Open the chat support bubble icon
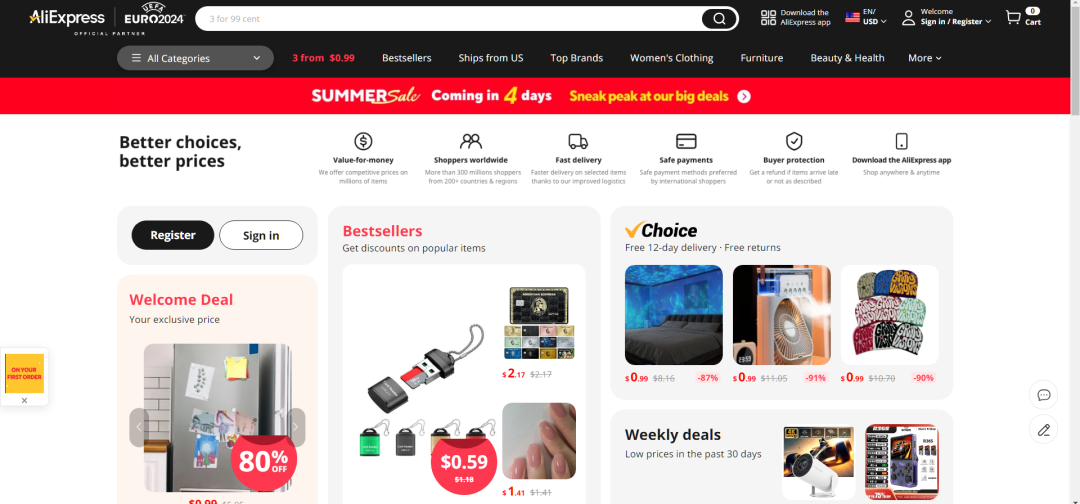 (x=1043, y=395)
